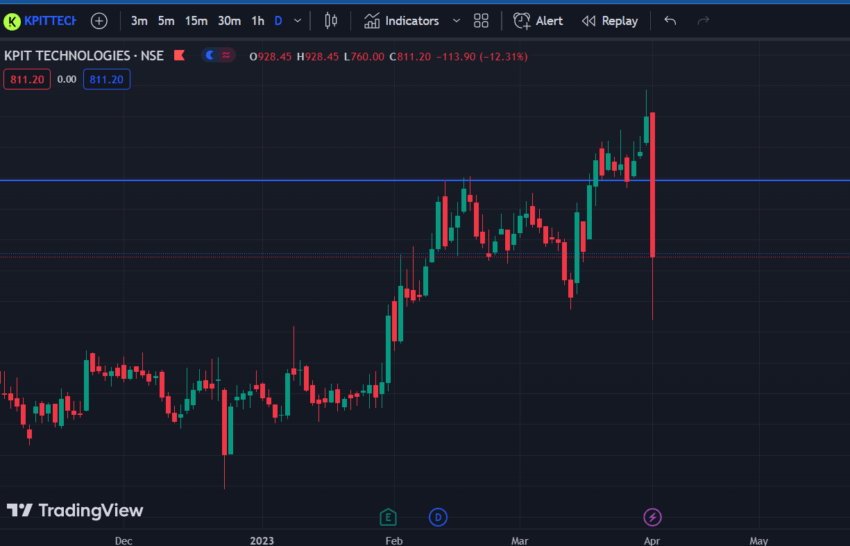The width and height of the screenshot is (850, 546).
Task: Select the daily D timeframe
Action: (x=278, y=21)
